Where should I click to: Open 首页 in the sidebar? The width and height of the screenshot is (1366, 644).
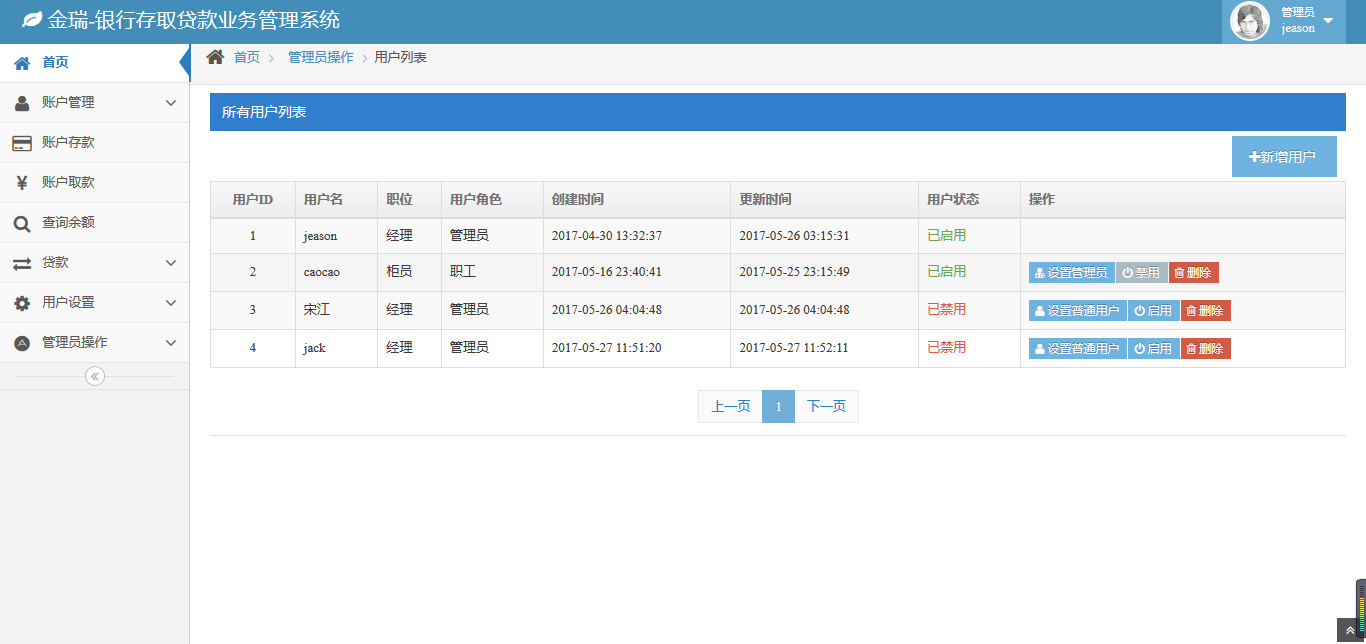(94, 63)
